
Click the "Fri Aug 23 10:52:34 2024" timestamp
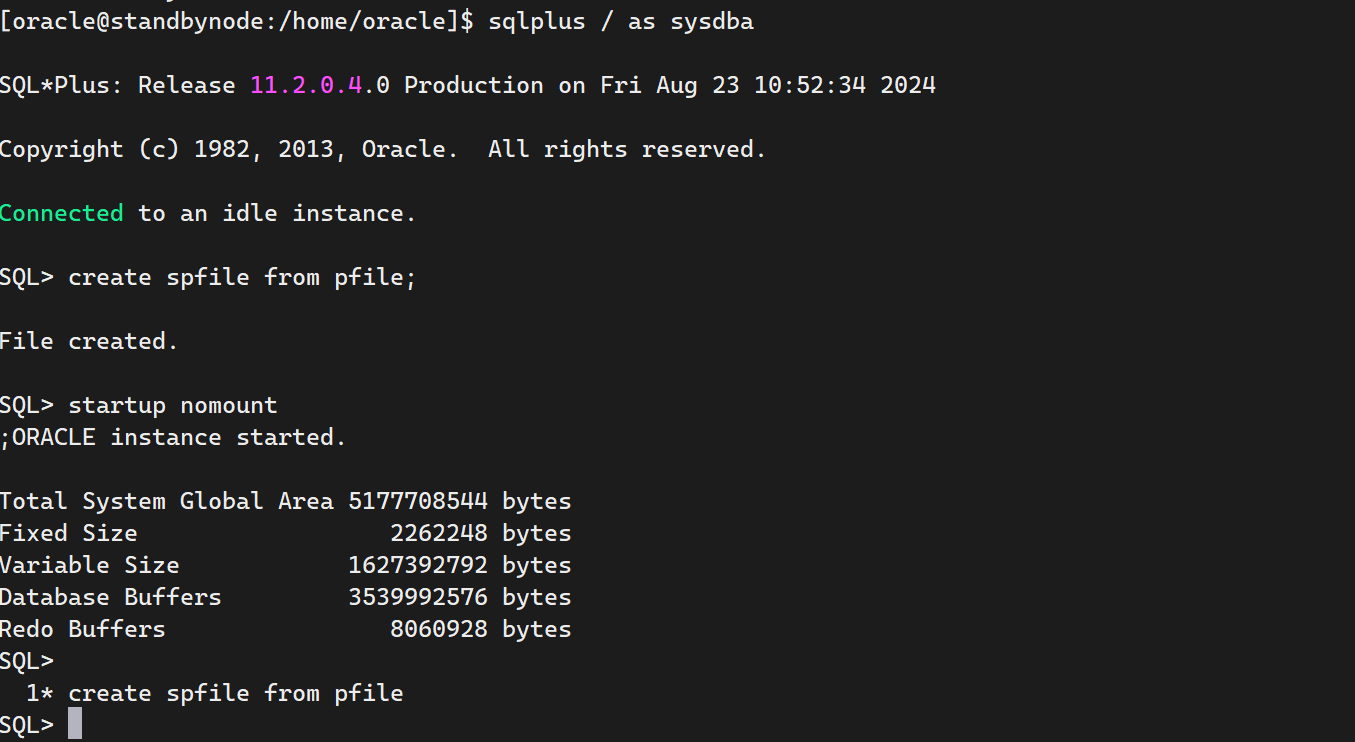(767, 85)
